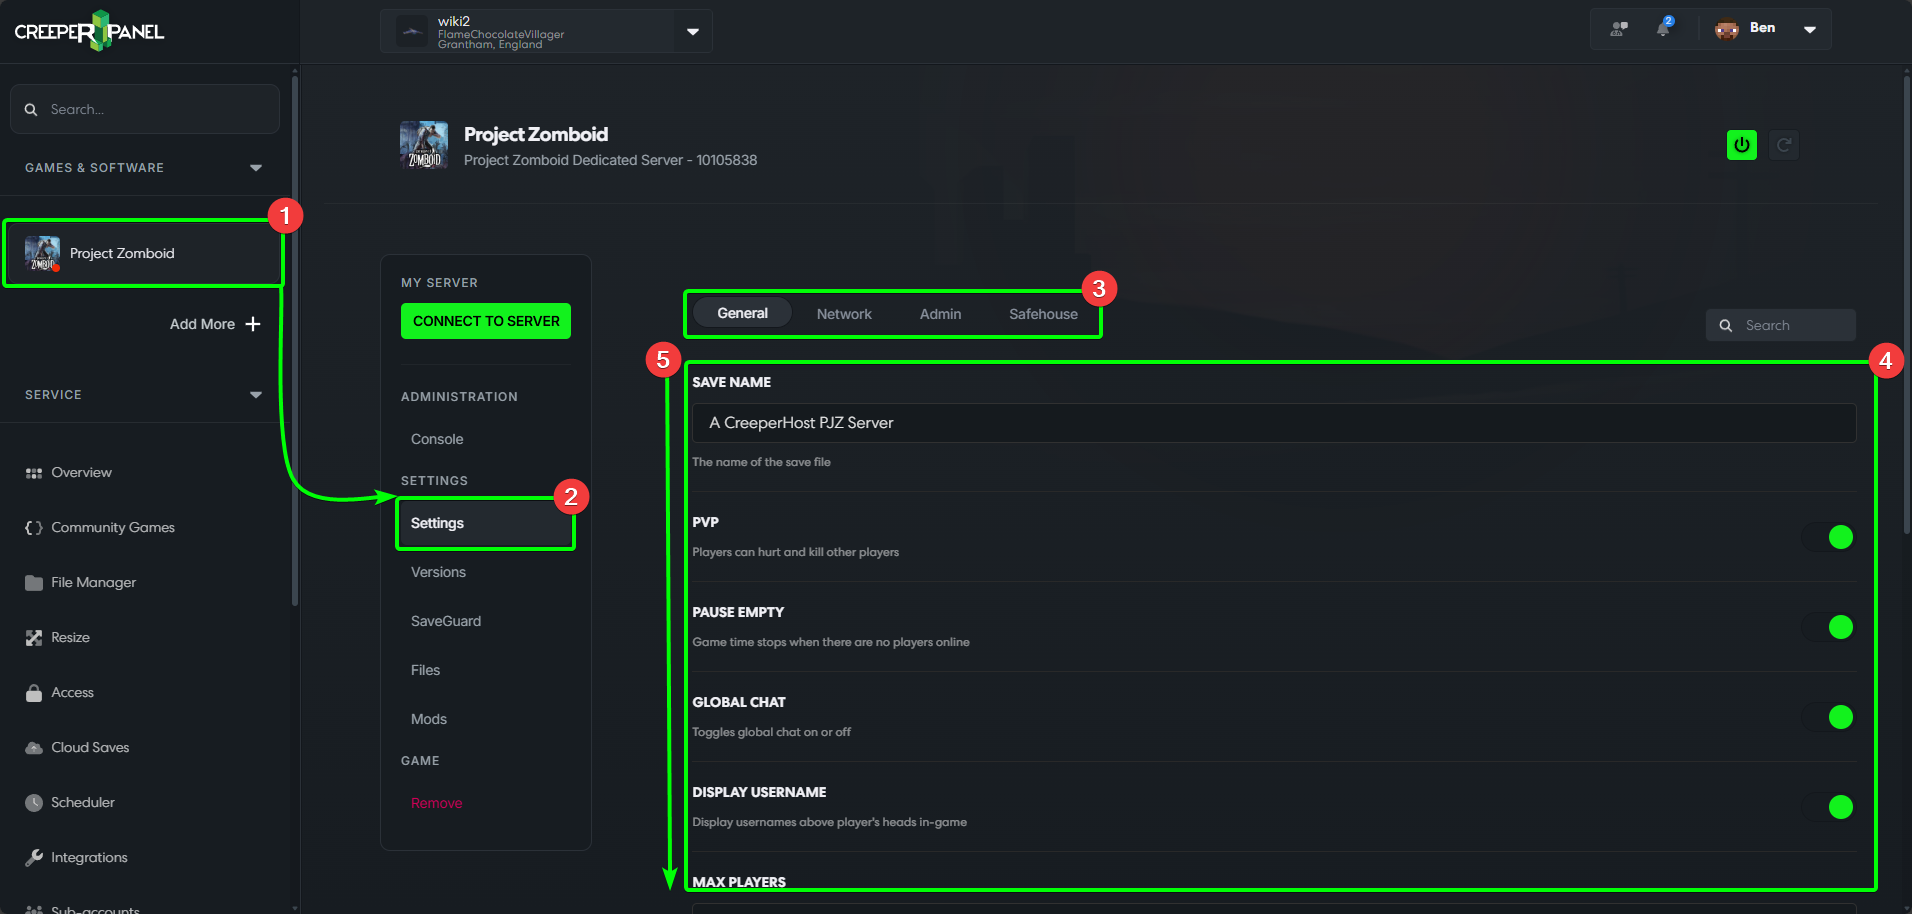Viewport: 1912px width, 914px height.
Task: Open the wiki2 server selector dropdown
Action: 693,31
